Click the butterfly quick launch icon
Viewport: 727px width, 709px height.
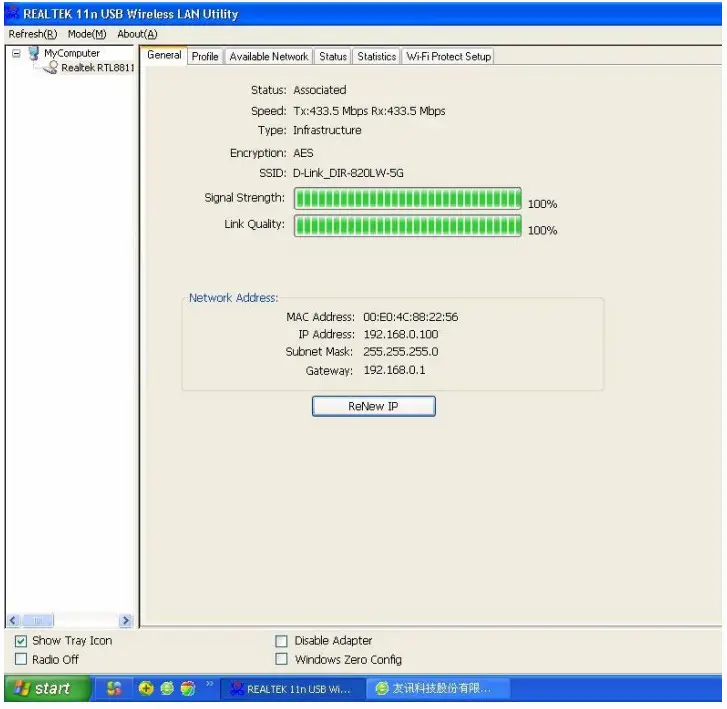[x=114, y=688]
